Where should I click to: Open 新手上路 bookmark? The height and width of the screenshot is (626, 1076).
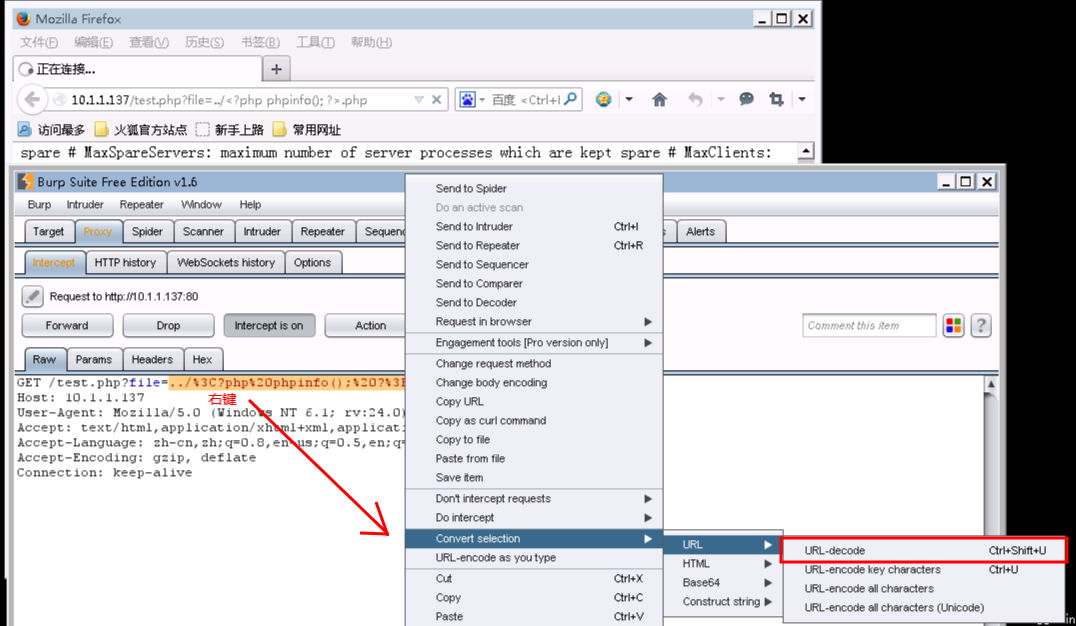click(229, 129)
